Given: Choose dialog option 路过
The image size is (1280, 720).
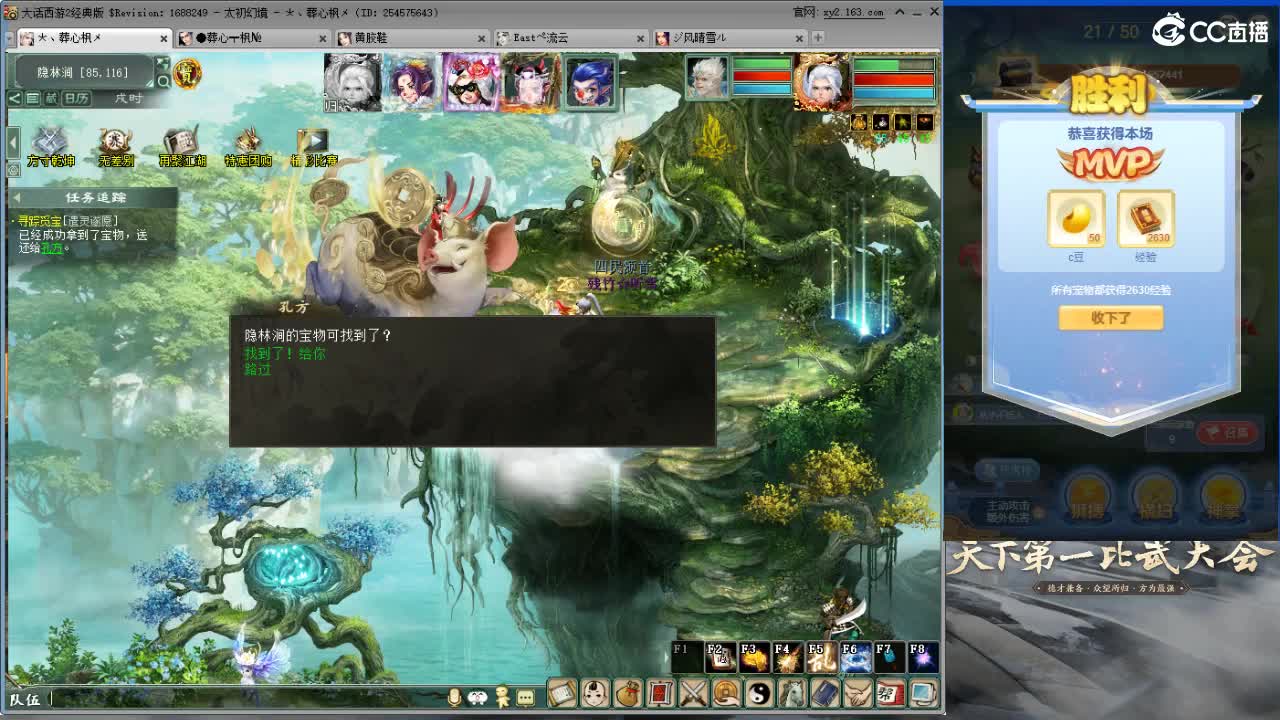Looking at the screenshot, I should 258,369.
